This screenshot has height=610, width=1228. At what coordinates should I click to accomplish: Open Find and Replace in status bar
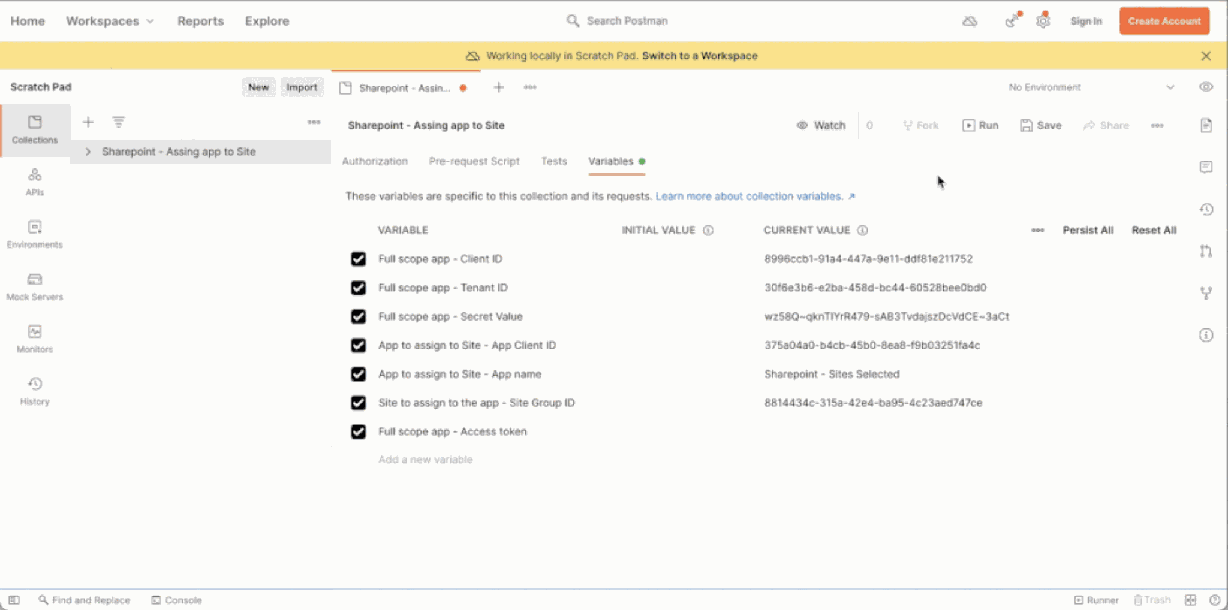point(84,600)
